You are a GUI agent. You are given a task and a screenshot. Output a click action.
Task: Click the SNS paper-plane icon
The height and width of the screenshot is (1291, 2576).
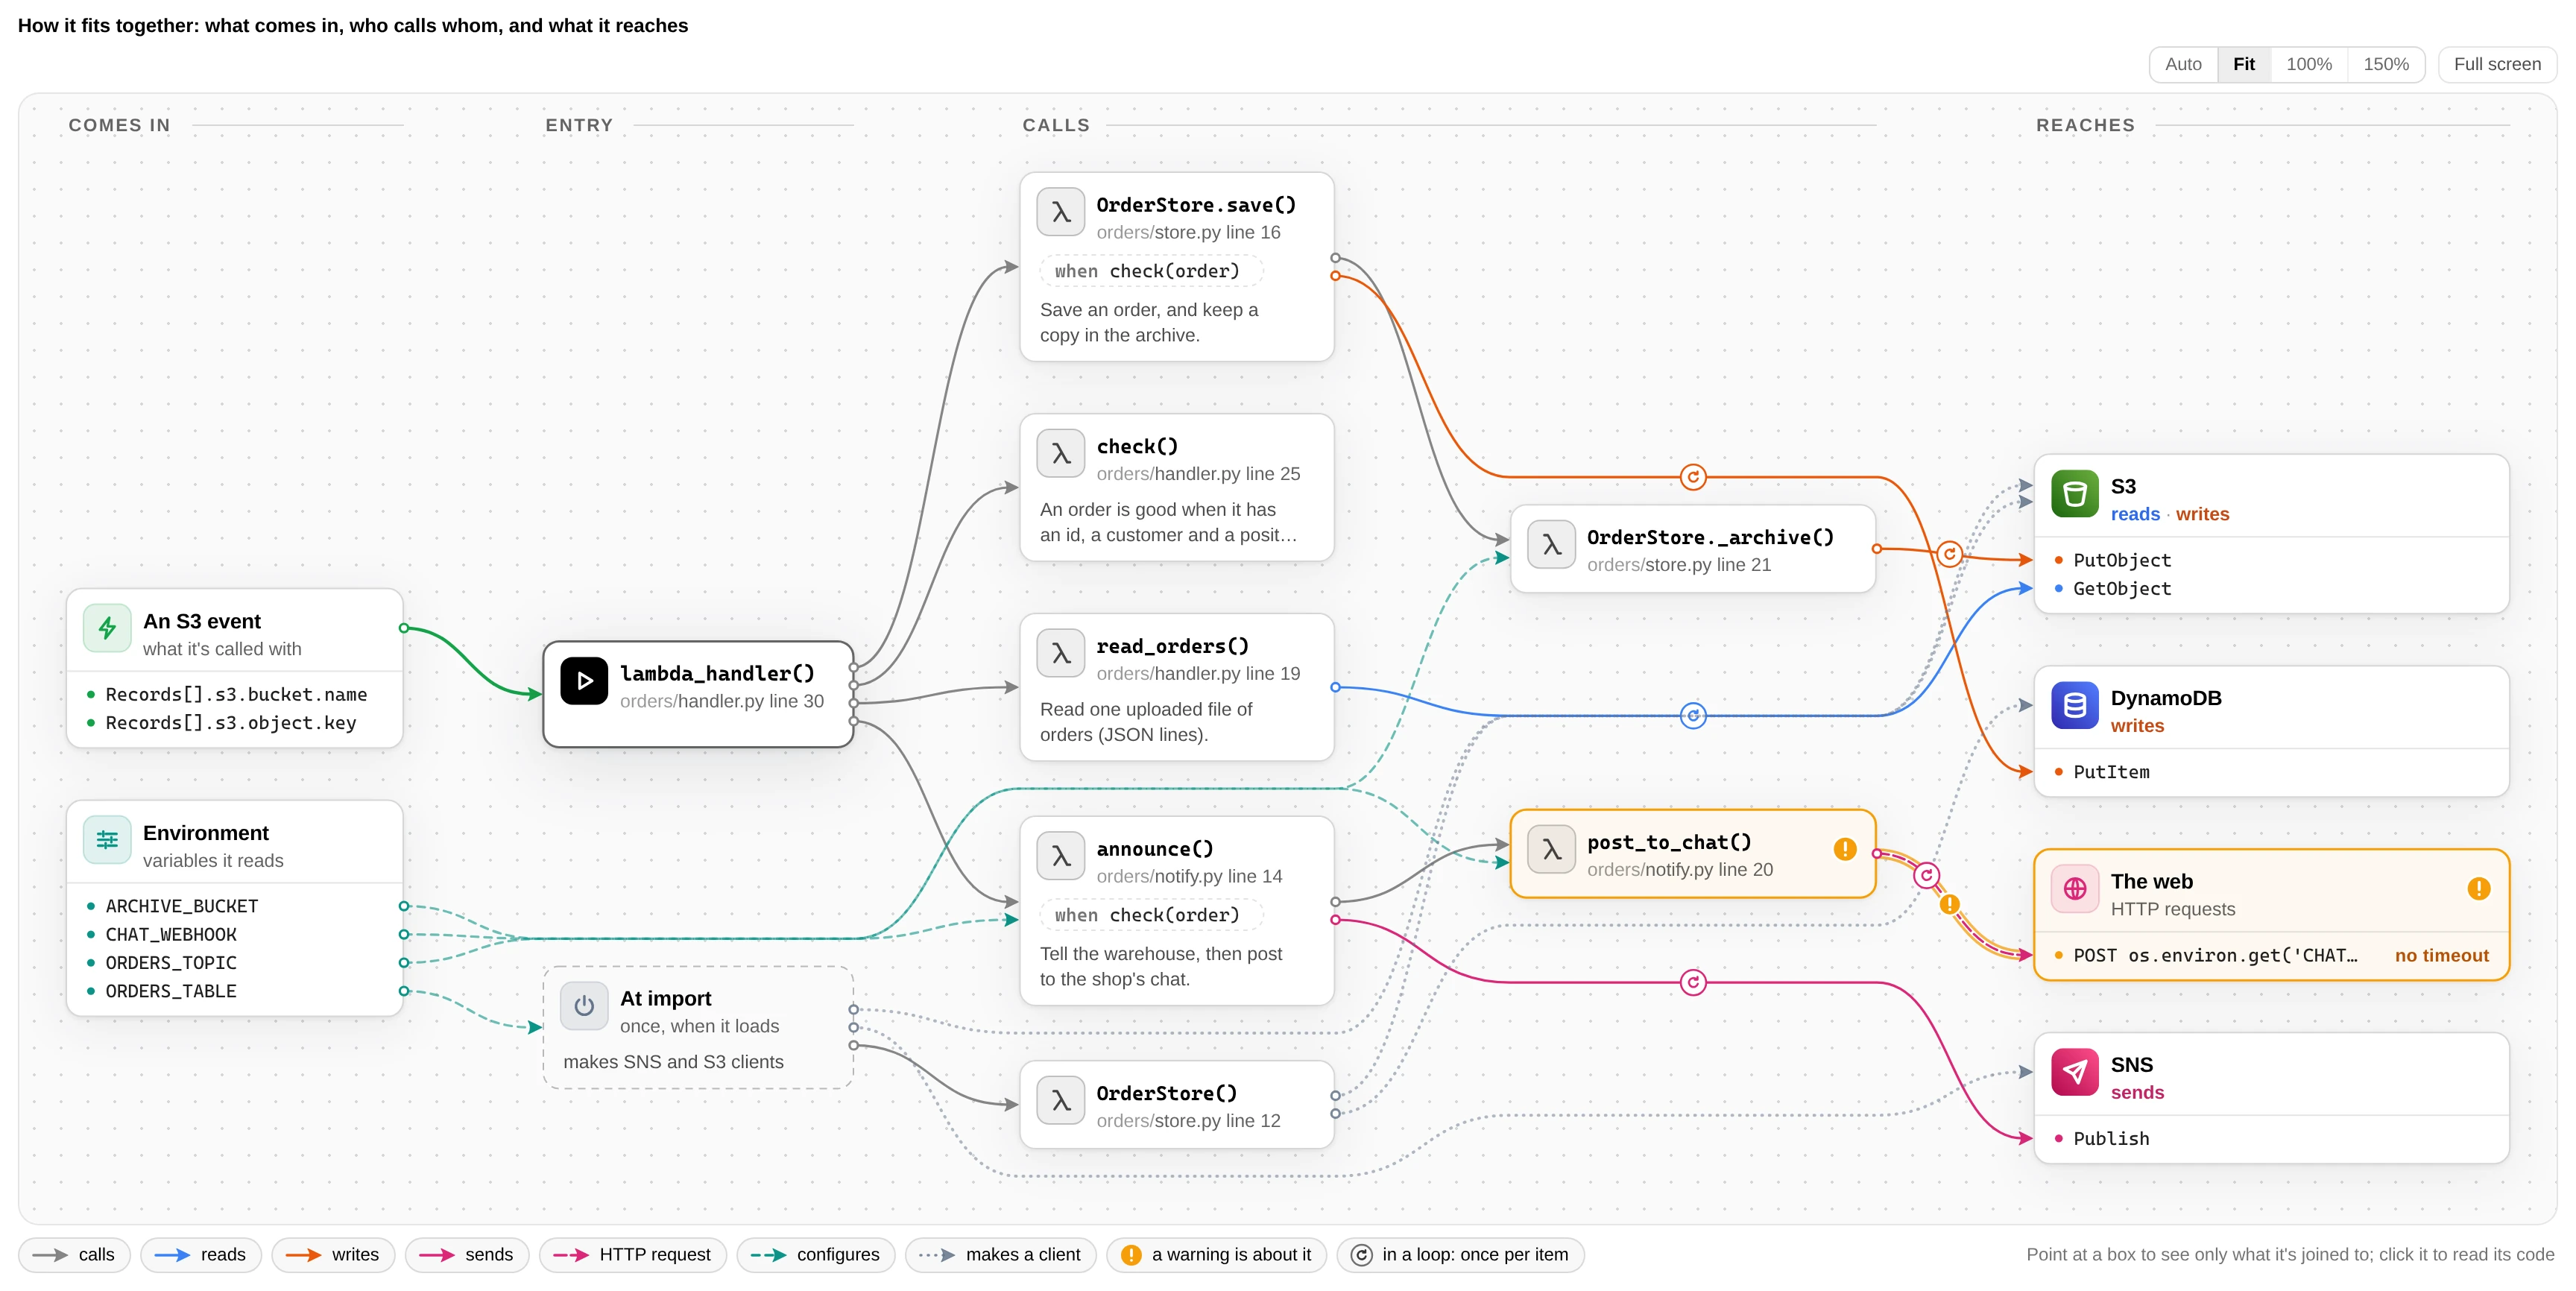click(x=2074, y=1072)
